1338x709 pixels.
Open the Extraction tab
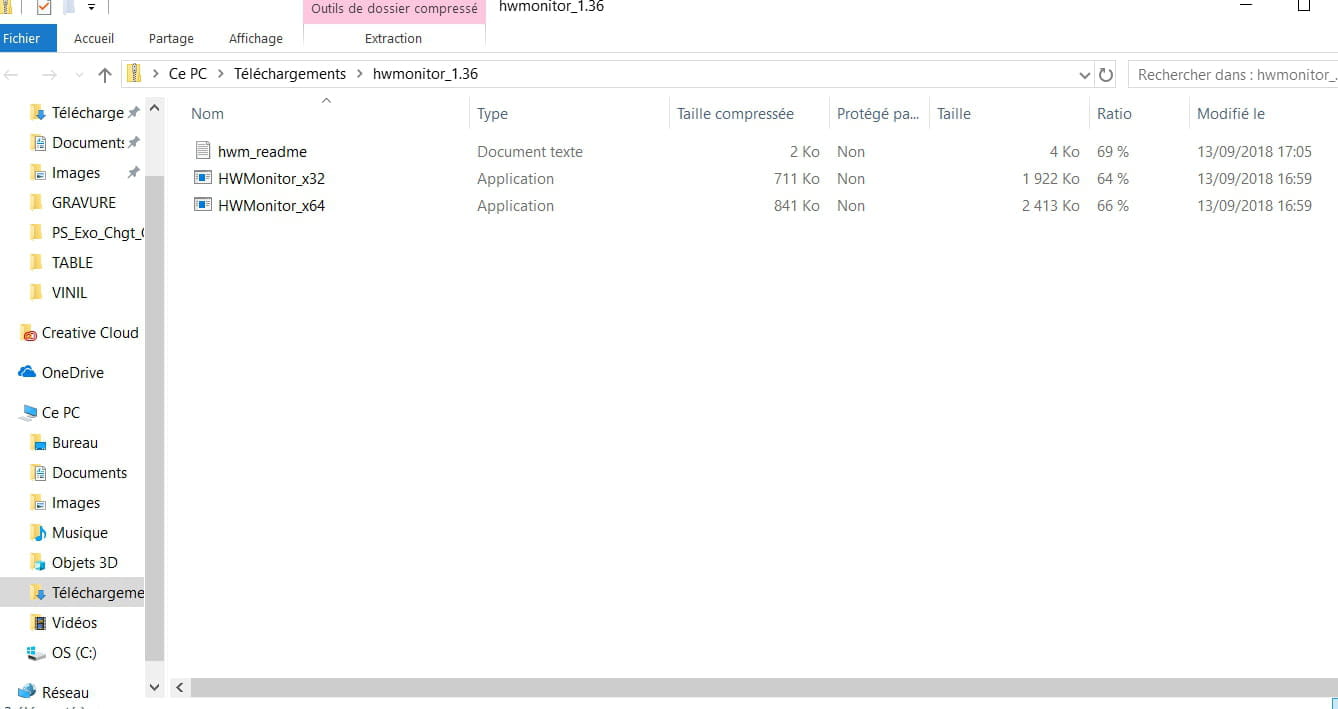point(394,38)
